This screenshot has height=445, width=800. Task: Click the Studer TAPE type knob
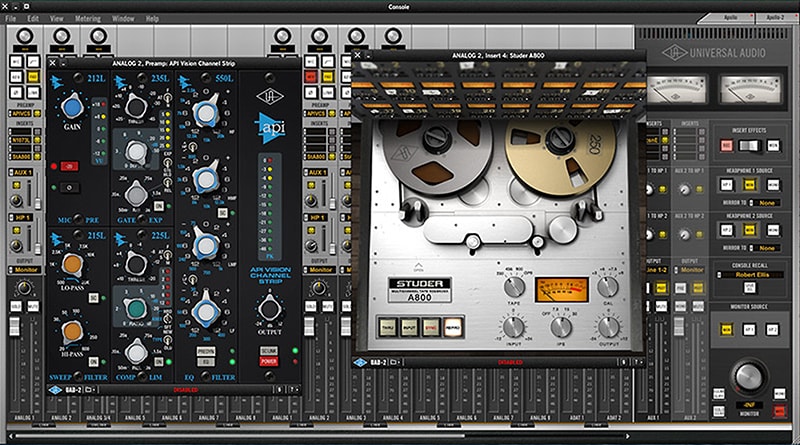click(514, 287)
